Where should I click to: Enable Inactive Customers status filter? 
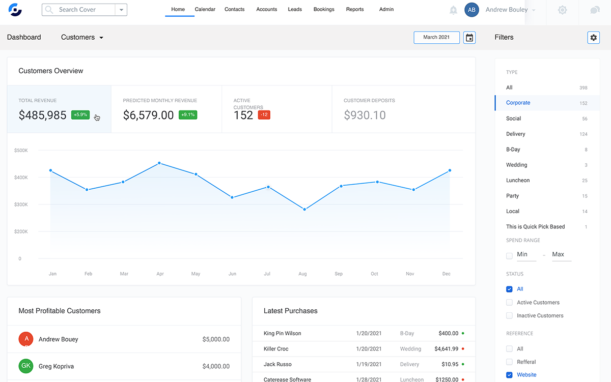coord(509,315)
